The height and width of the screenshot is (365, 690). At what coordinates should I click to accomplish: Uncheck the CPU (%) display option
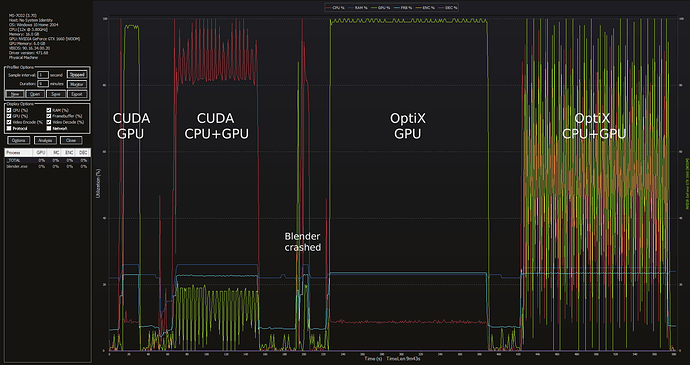coord(9,110)
